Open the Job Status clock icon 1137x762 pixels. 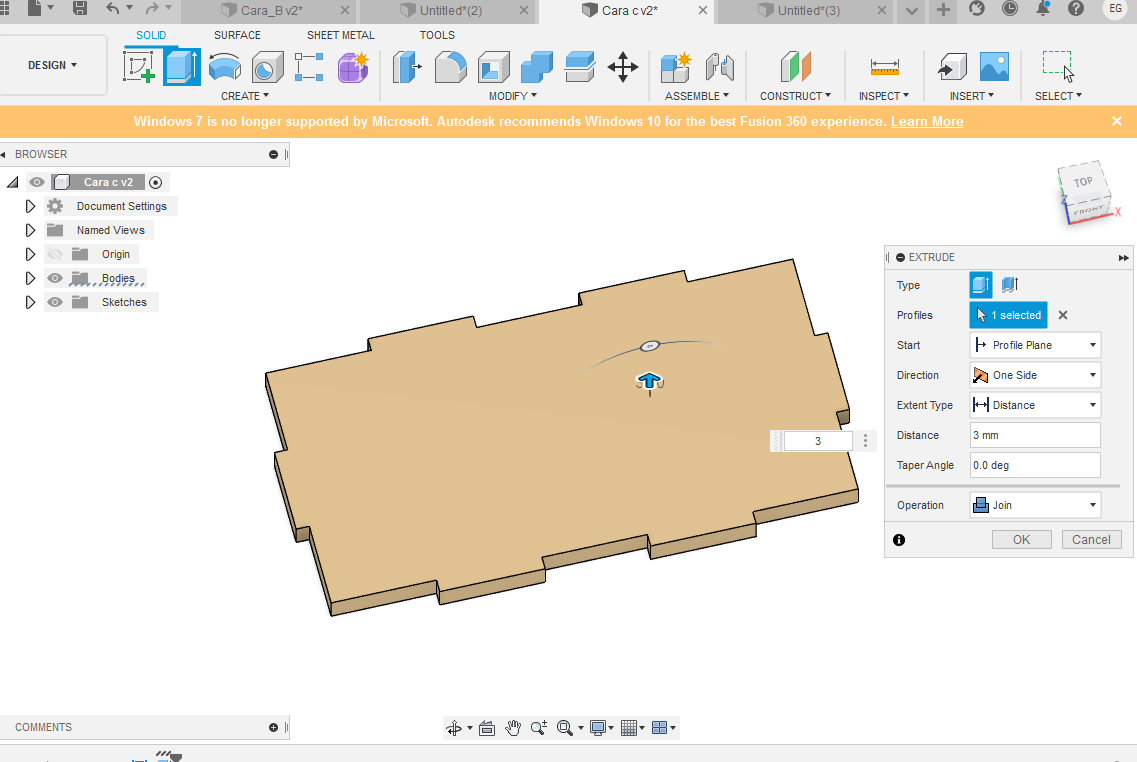[1009, 9]
